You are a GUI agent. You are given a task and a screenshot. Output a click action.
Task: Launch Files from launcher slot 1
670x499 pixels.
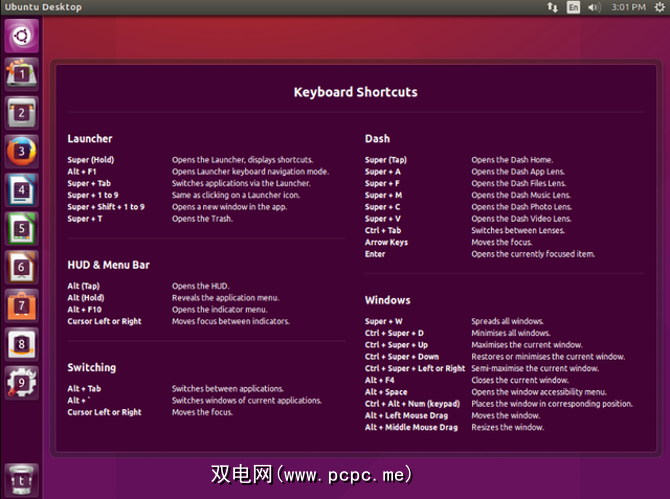click(22, 74)
